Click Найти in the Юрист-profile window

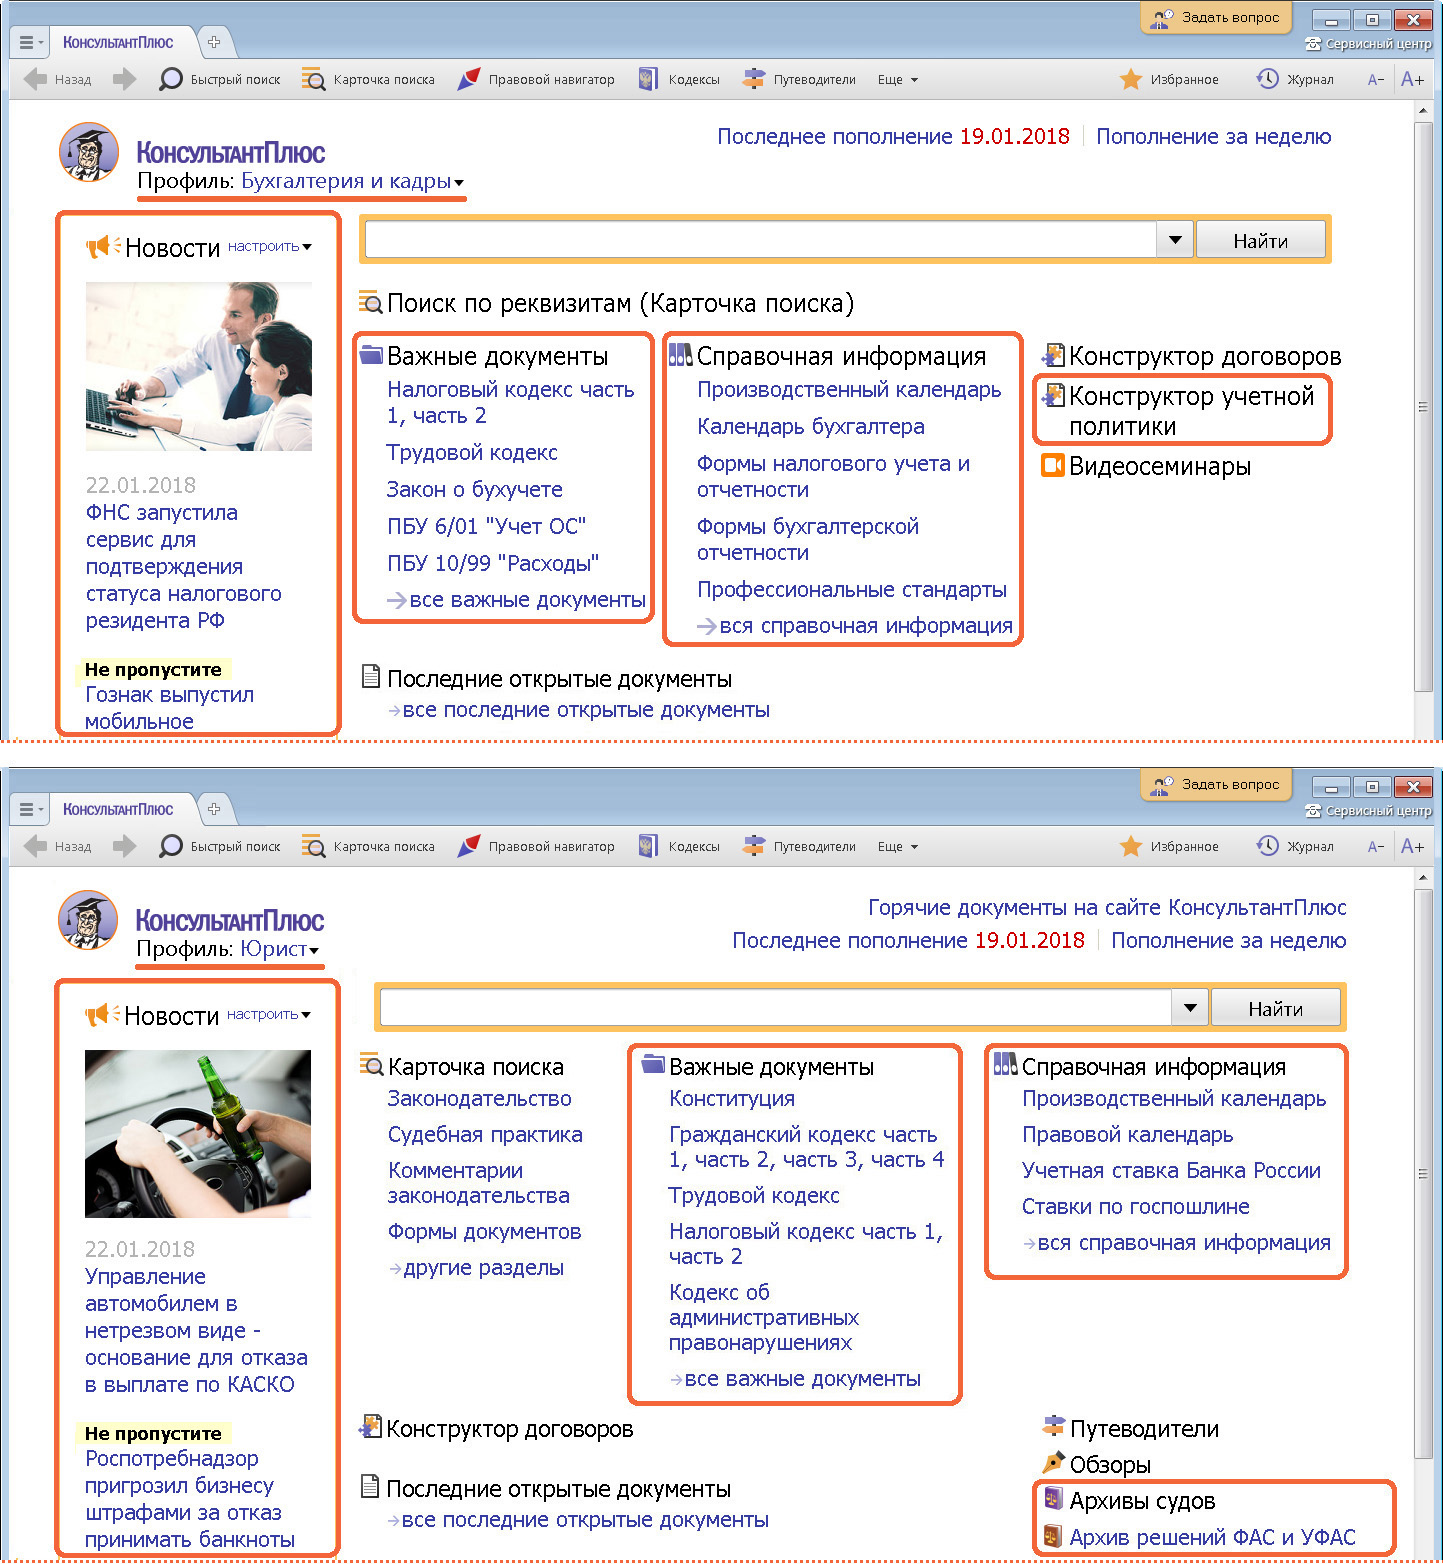click(x=1275, y=1008)
